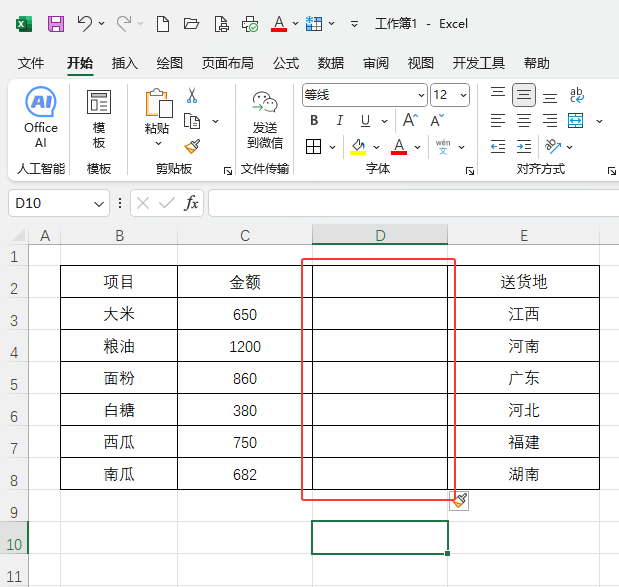Screen dimensions: 619x587
Task: Select column C header
Action: [x=245, y=235]
